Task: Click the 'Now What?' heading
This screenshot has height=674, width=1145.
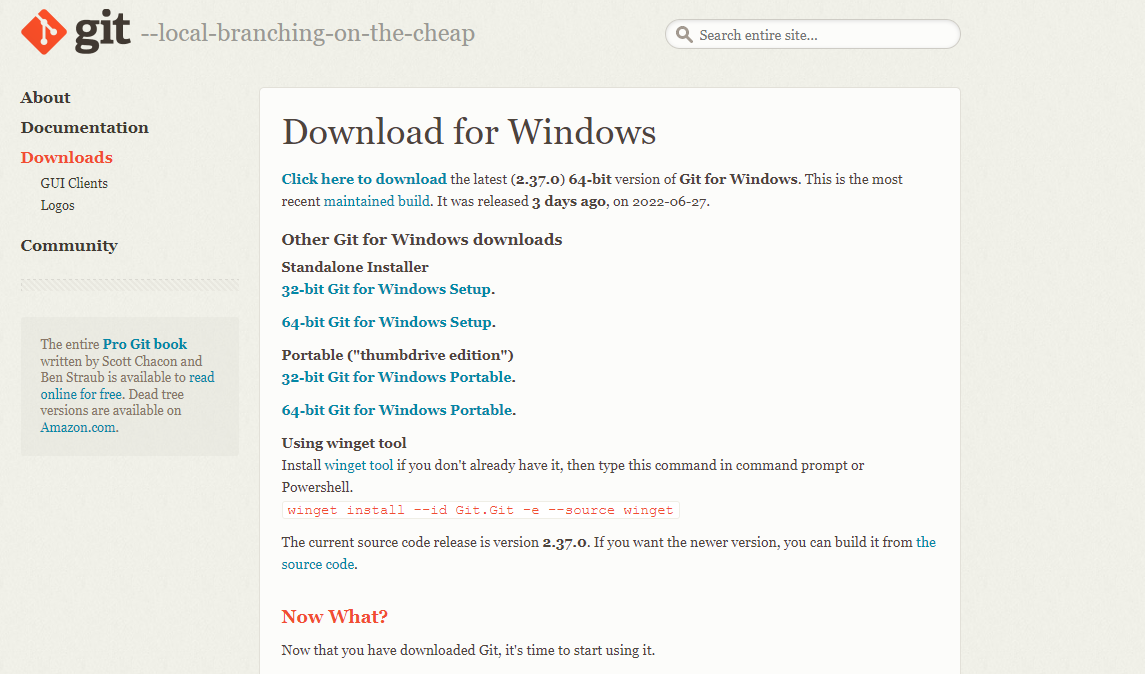Action: click(x=334, y=617)
